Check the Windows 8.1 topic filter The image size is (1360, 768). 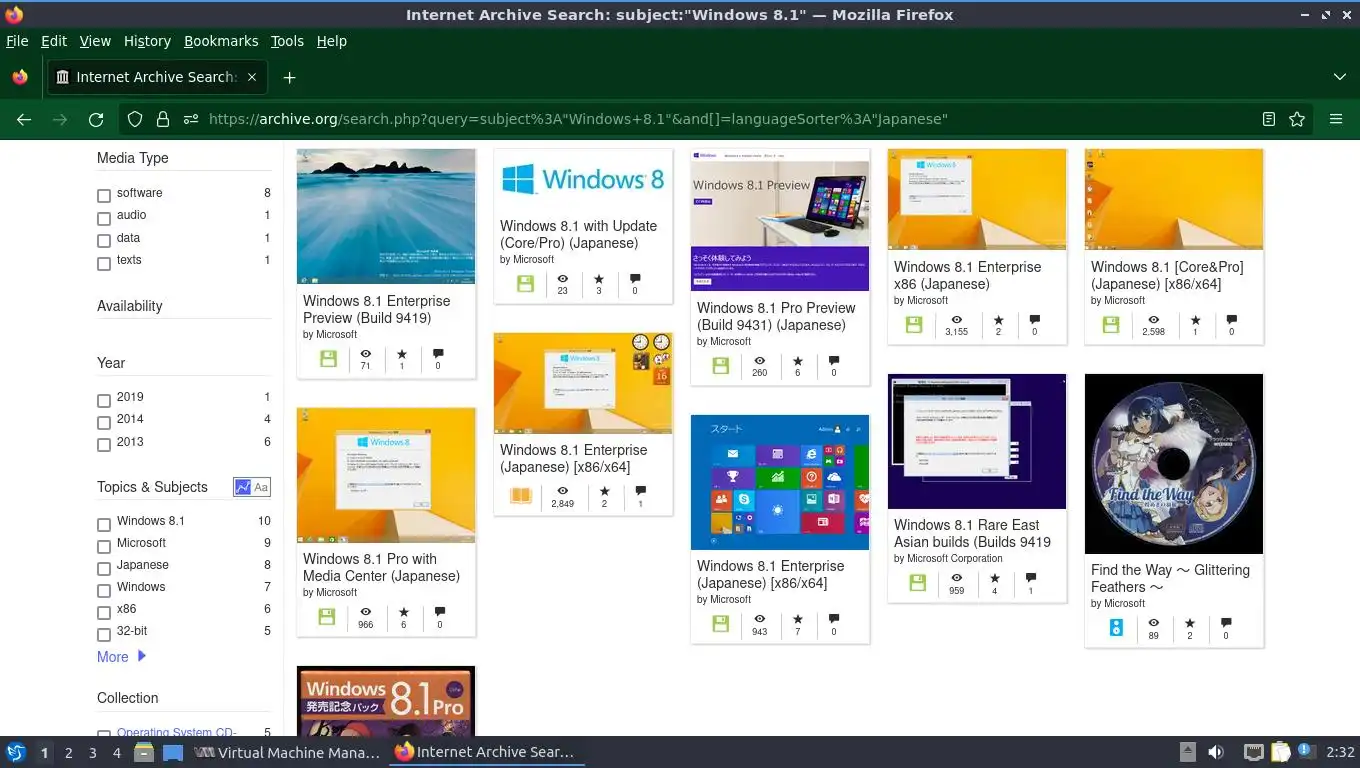tap(104, 524)
